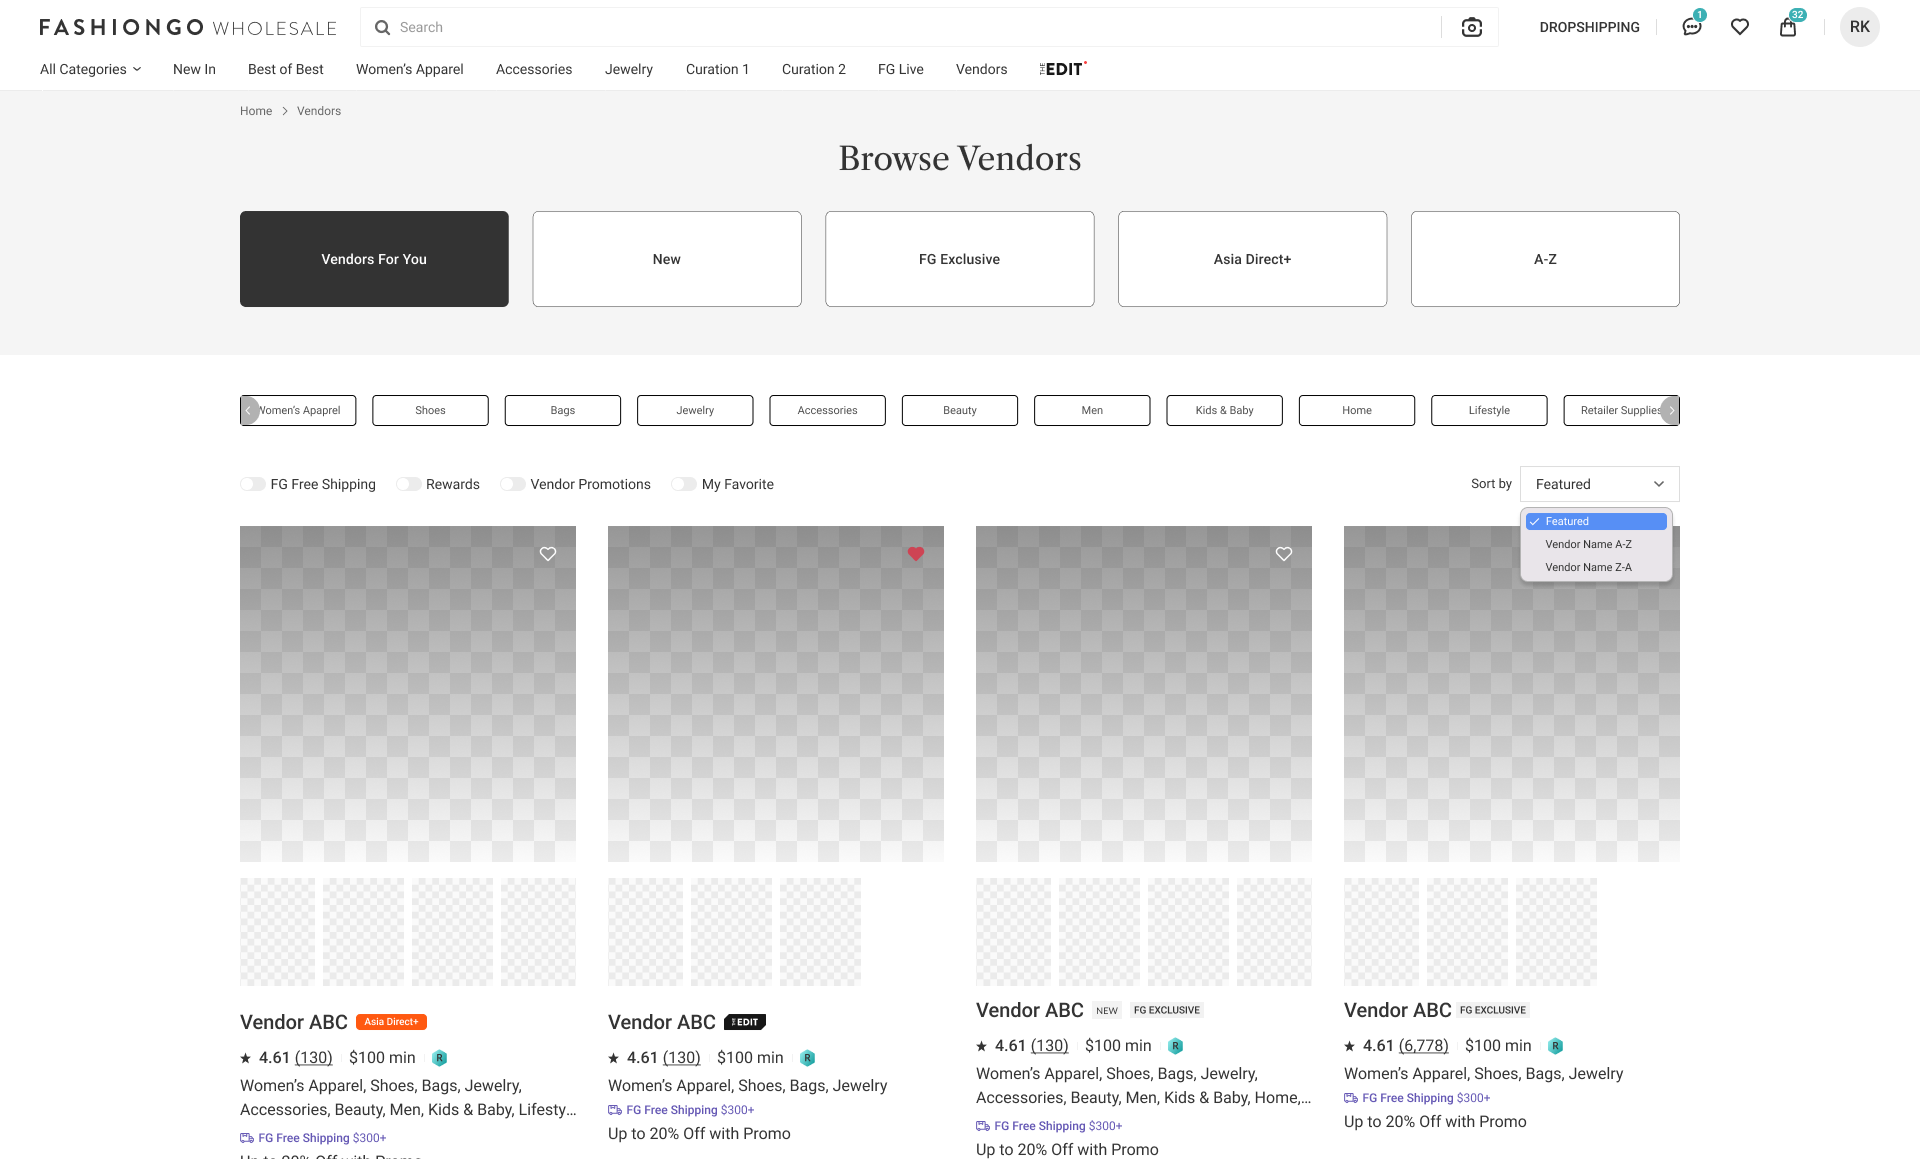1920x1159 pixels.
Task: Unfavorite the red heart on second vendor
Action: (x=916, y=554)
